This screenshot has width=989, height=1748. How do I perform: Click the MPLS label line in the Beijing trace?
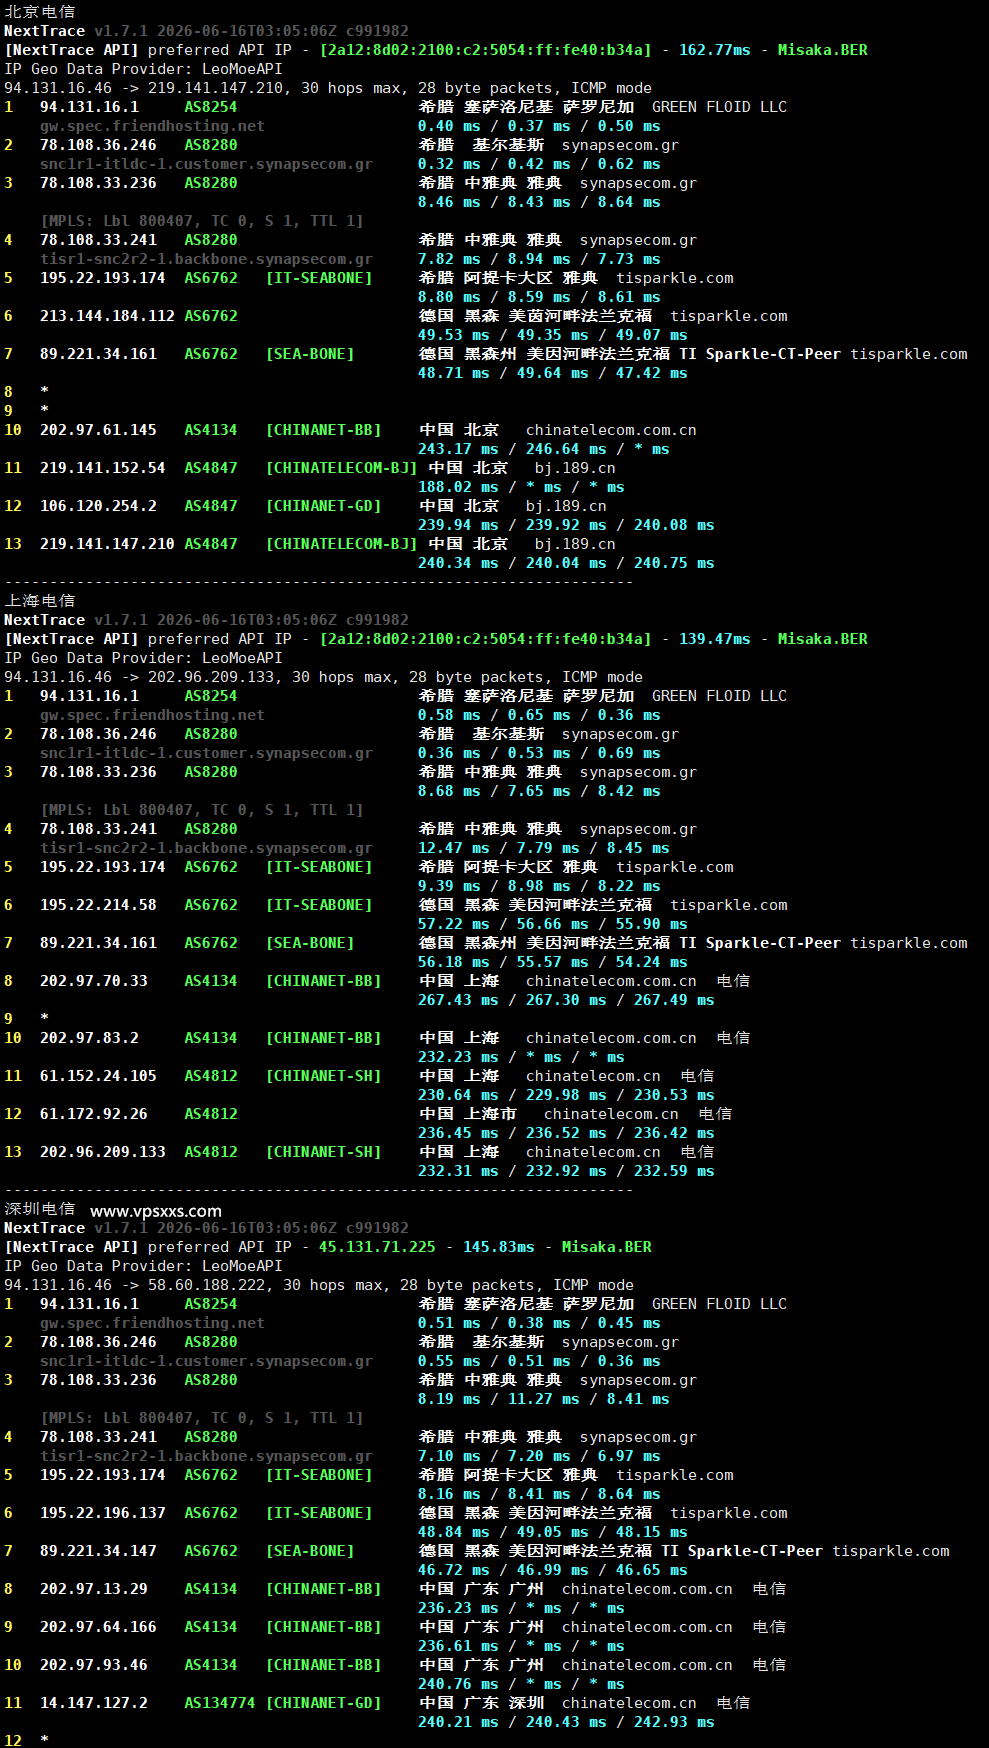click(x=202, y=221)
